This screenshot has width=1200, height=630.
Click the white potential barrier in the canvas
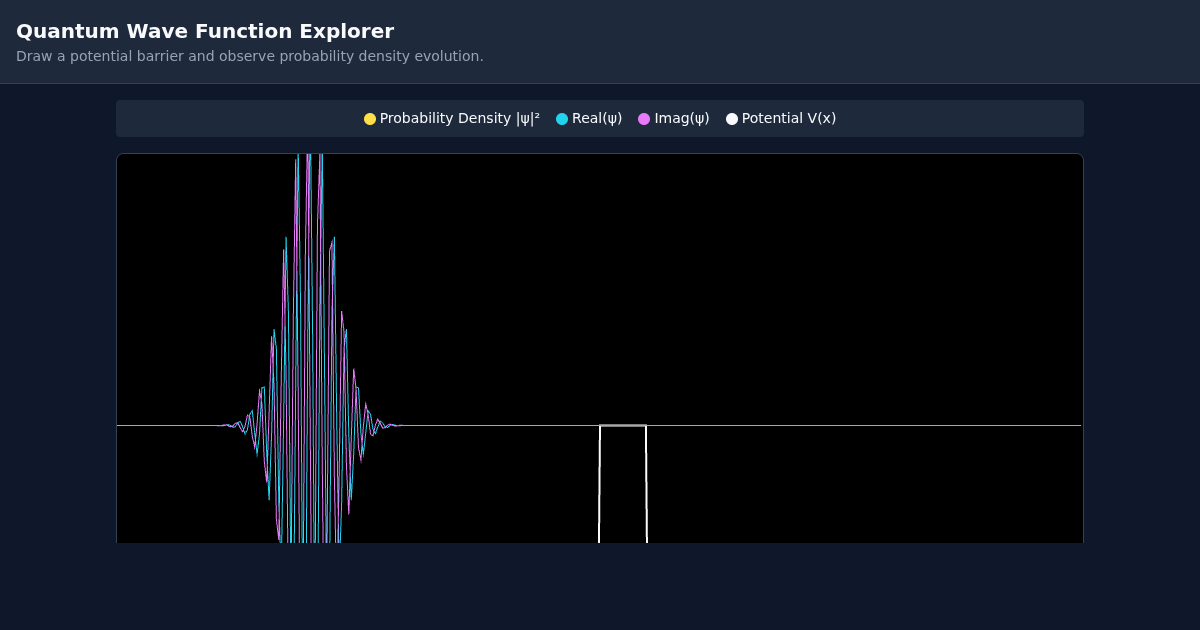(623, 484)
